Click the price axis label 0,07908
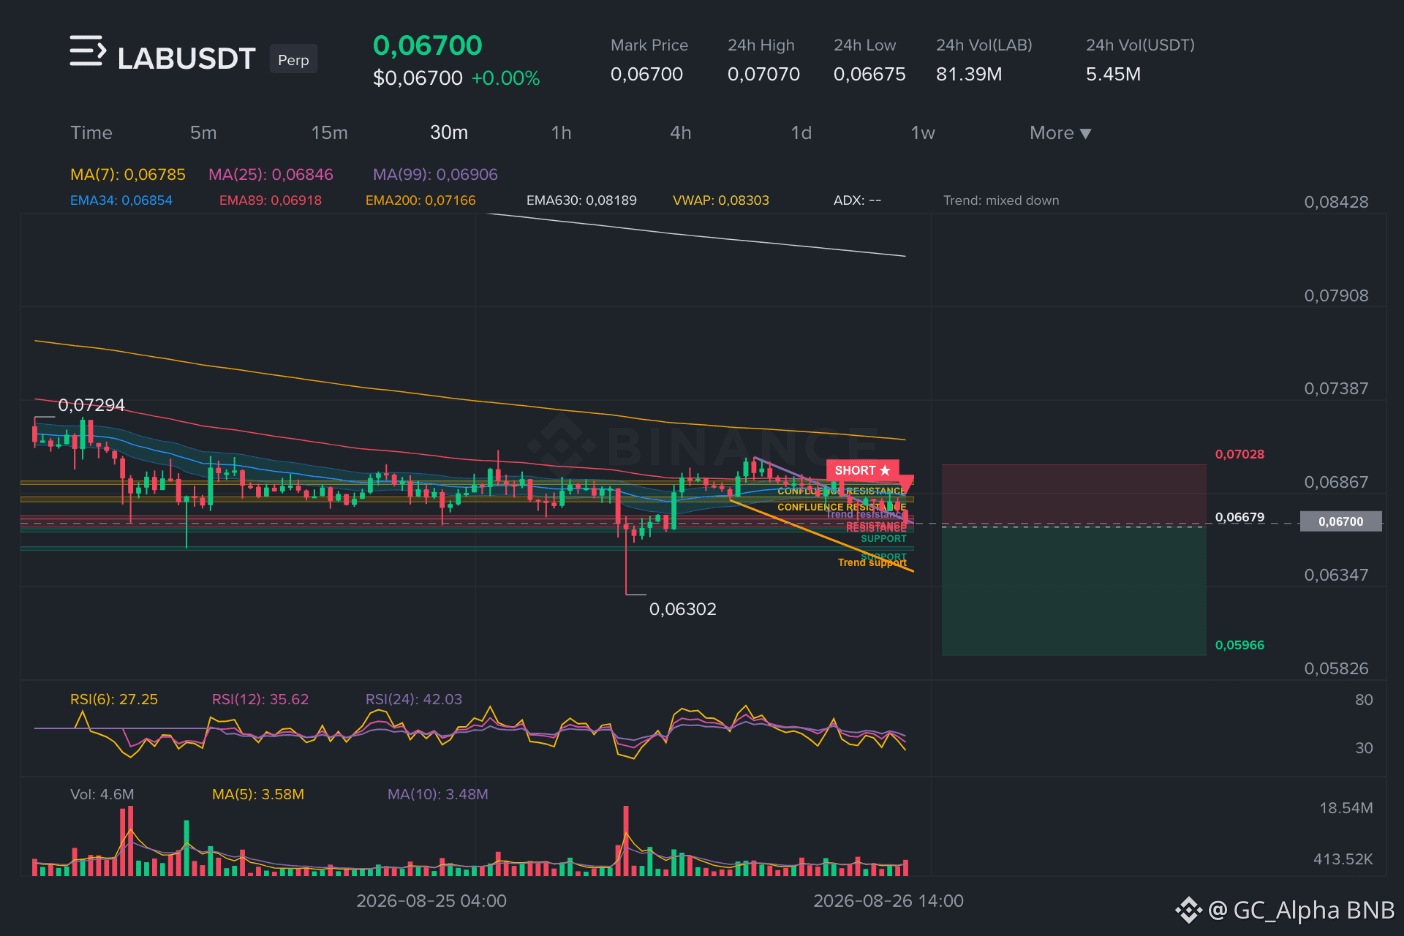The image size is (1404, 936). click(1336, 296)
